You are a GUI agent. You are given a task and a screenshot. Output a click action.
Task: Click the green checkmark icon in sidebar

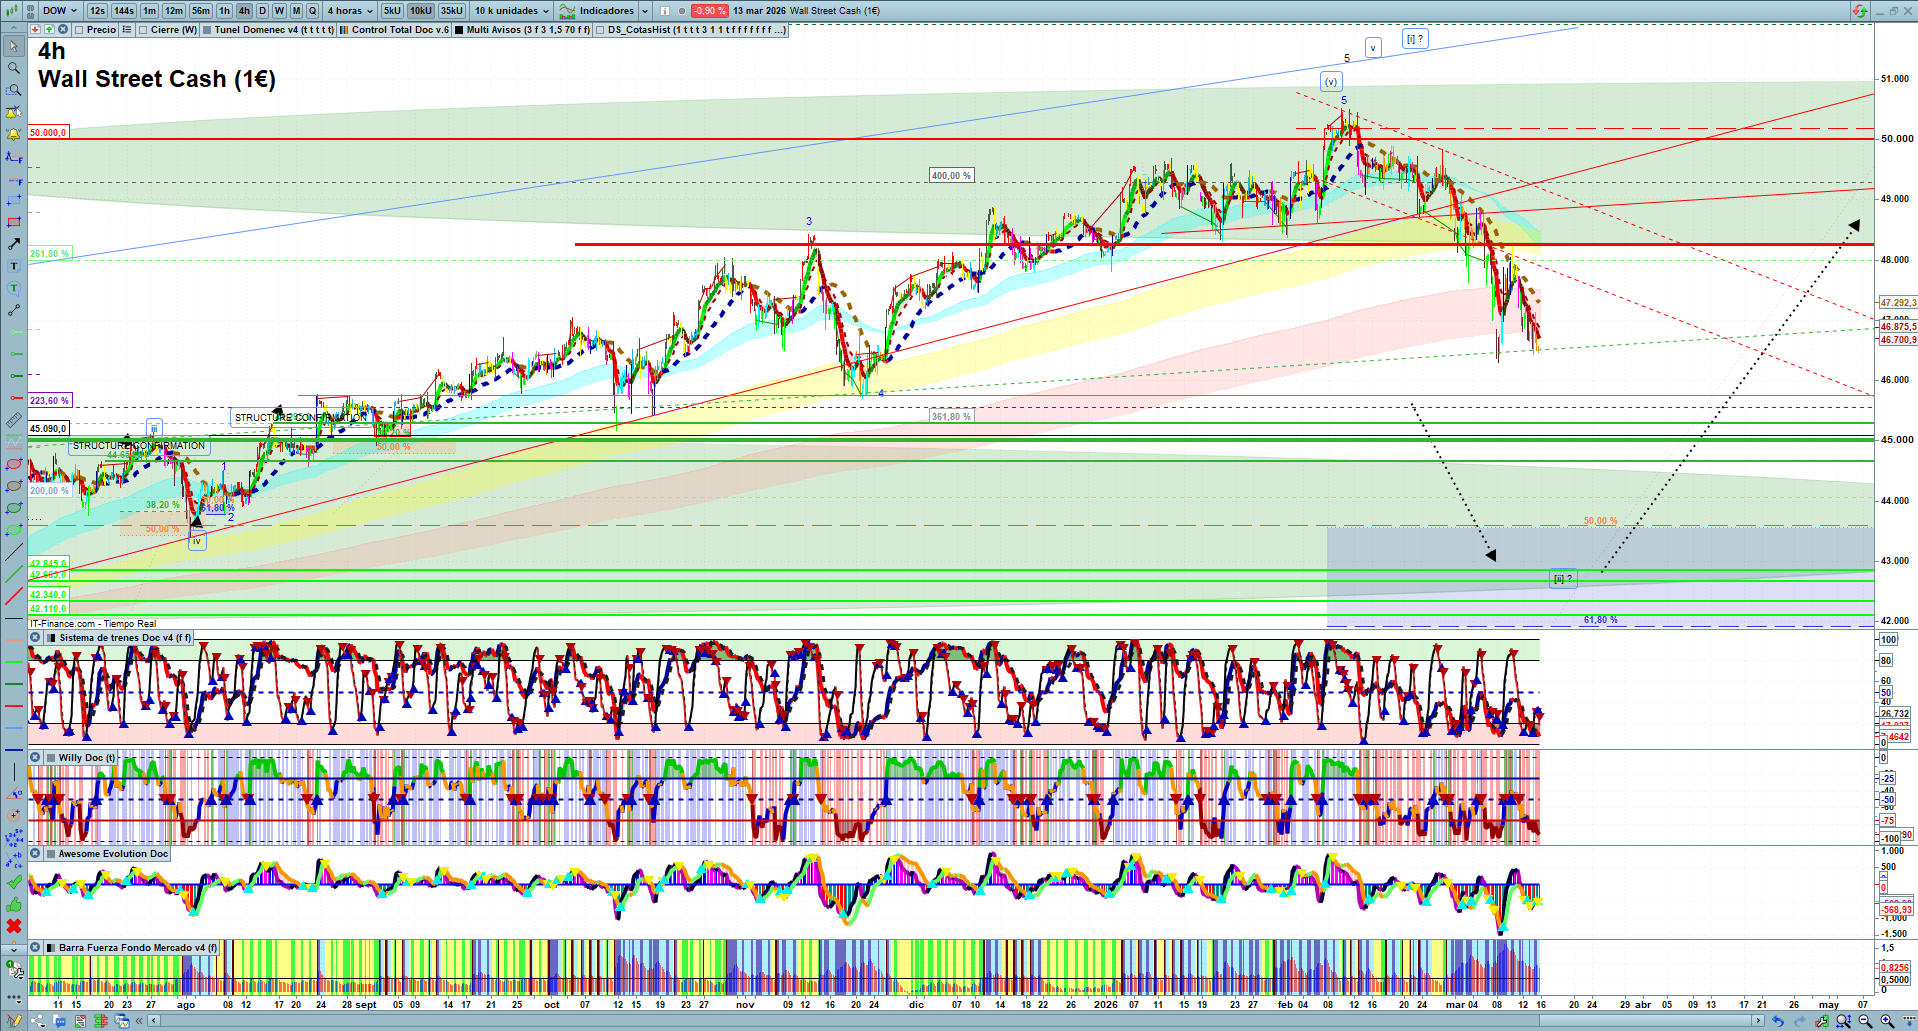pyautogui.click(x=14, y=882)
